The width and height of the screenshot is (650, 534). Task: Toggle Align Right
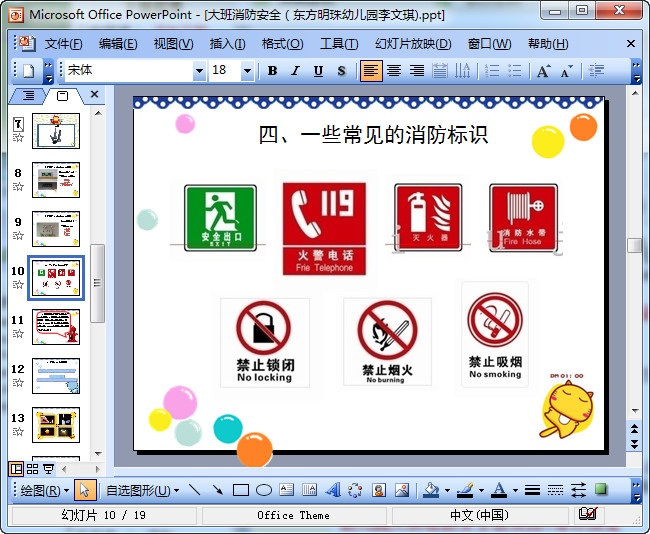[x=417, y=71]
